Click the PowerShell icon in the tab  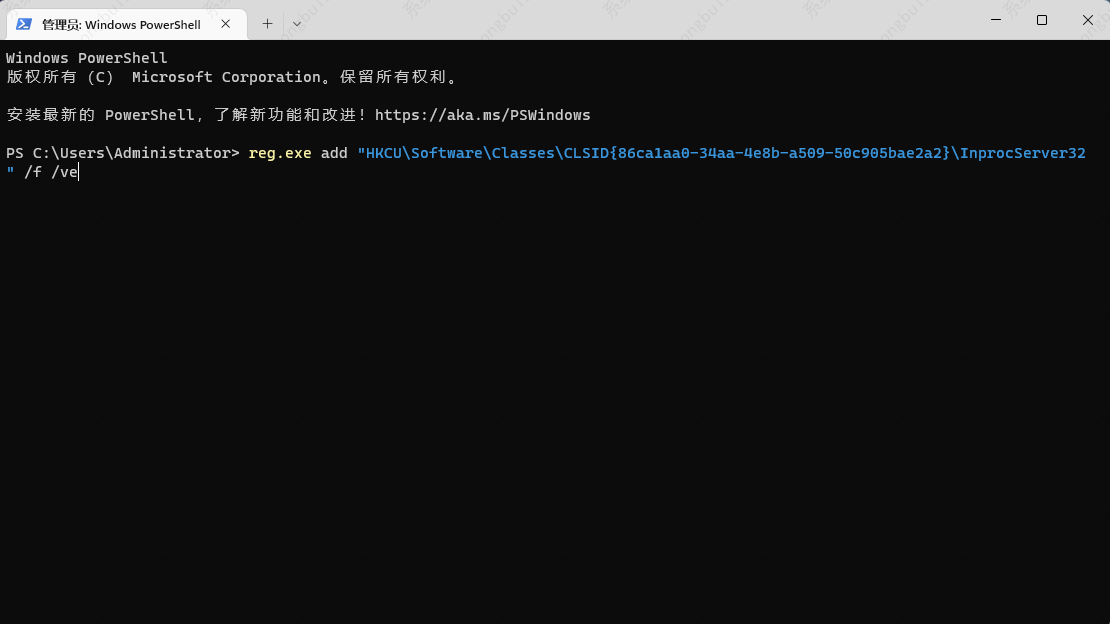(23, 24)
